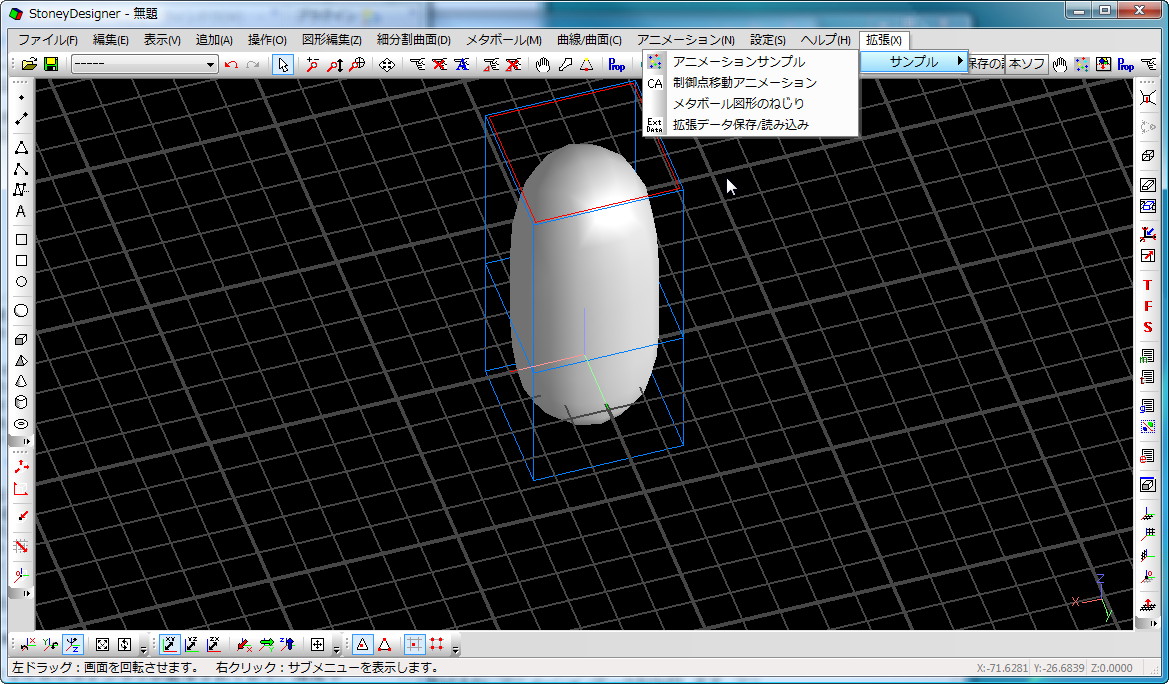Open the ファイル(F) menu

[x=48, y=40]
